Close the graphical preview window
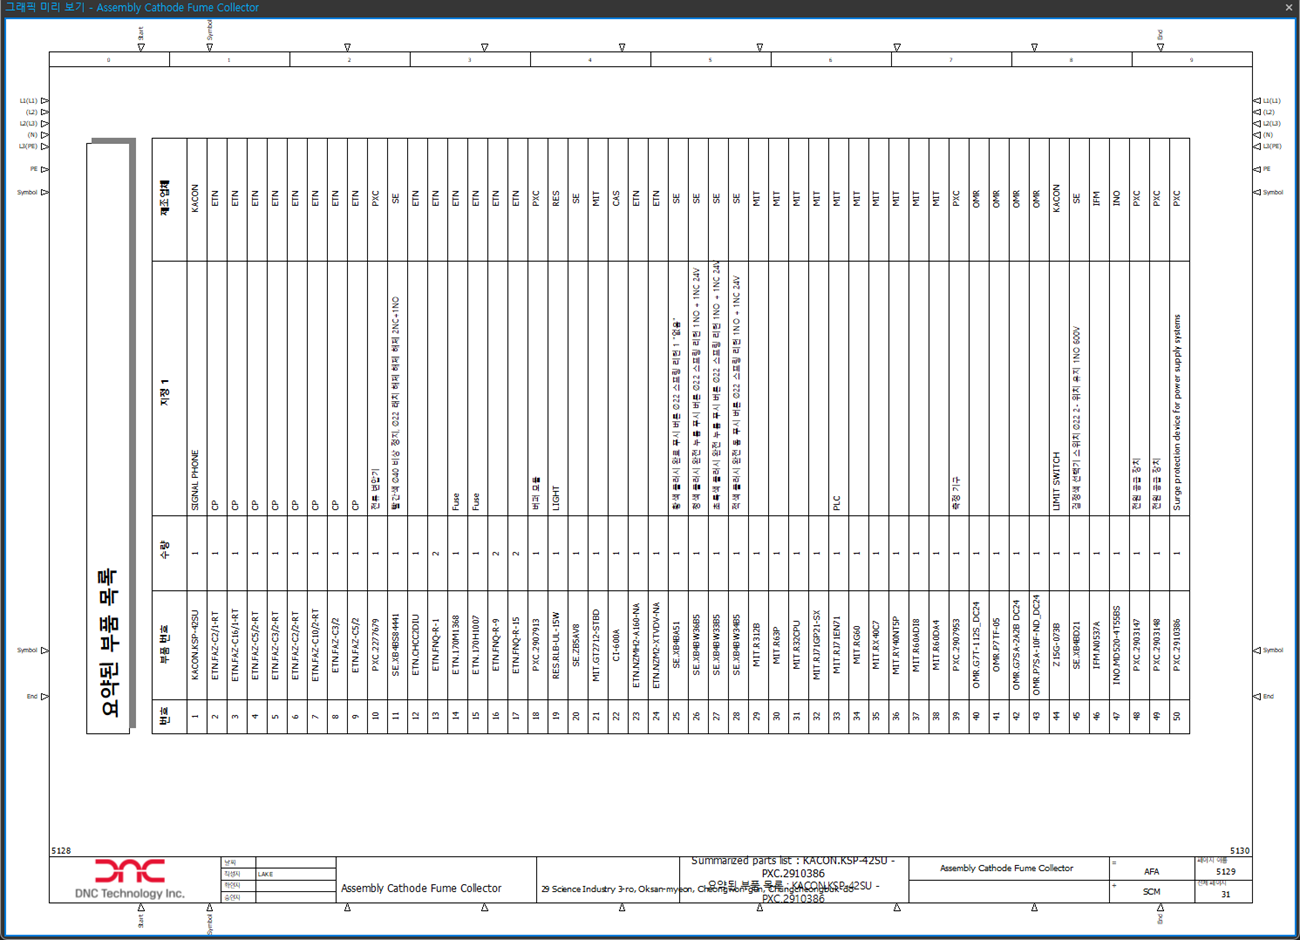The height and width of the screenshot is (940, 1300). coord(1289,7)
